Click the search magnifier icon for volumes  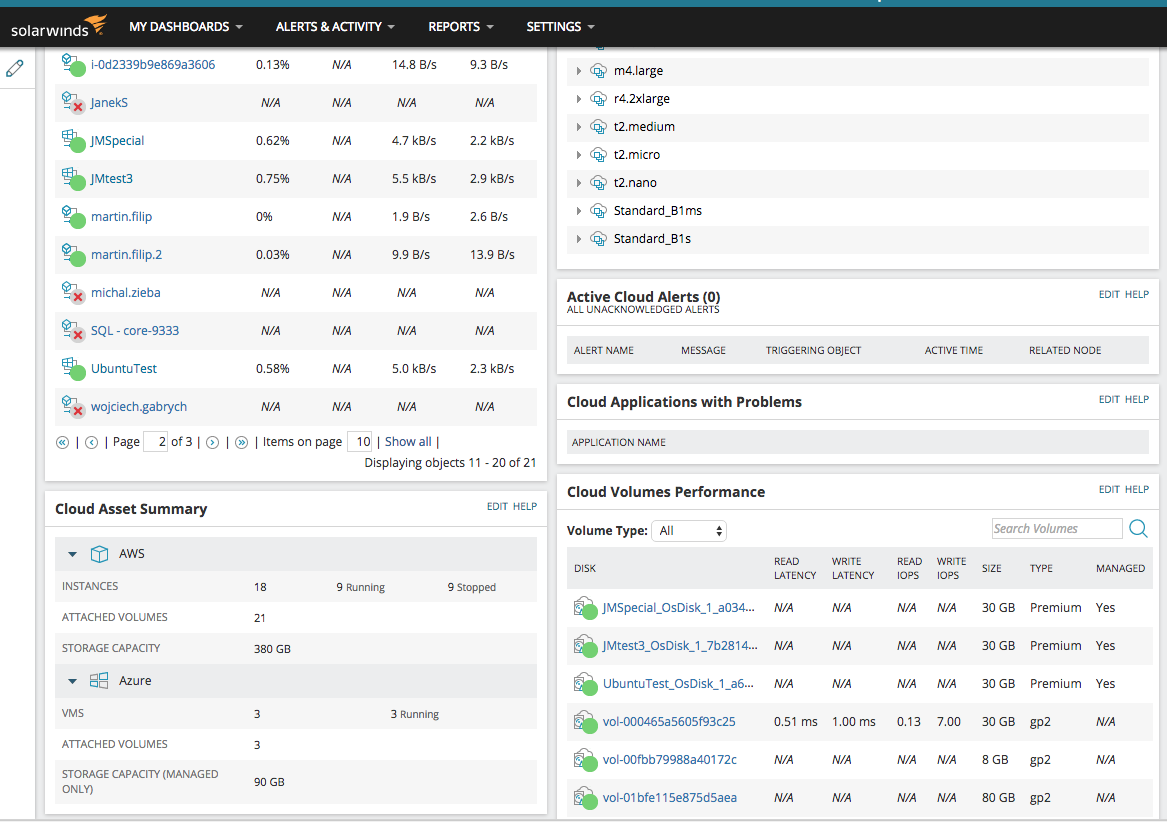pyautogui.click(x=1139, y=528)
